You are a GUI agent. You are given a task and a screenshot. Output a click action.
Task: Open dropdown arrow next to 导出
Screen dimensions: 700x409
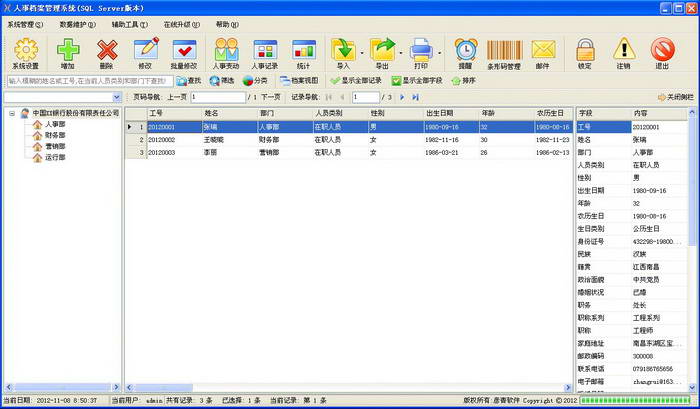pyautogui.click(x=400, y=53)
